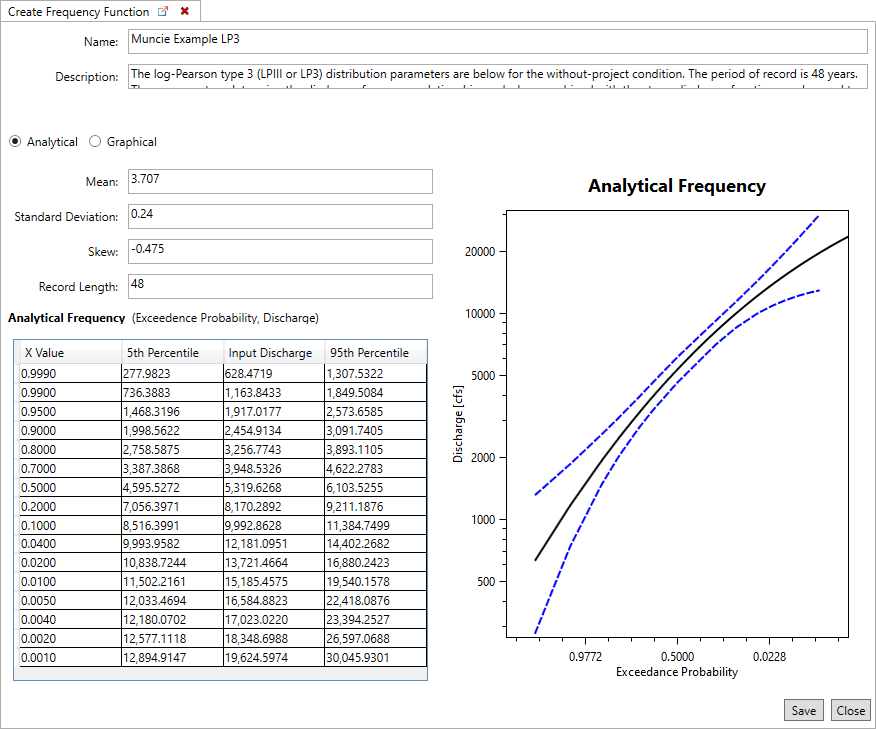
Task: Save the frequency function
Action: tap(804, 711)
